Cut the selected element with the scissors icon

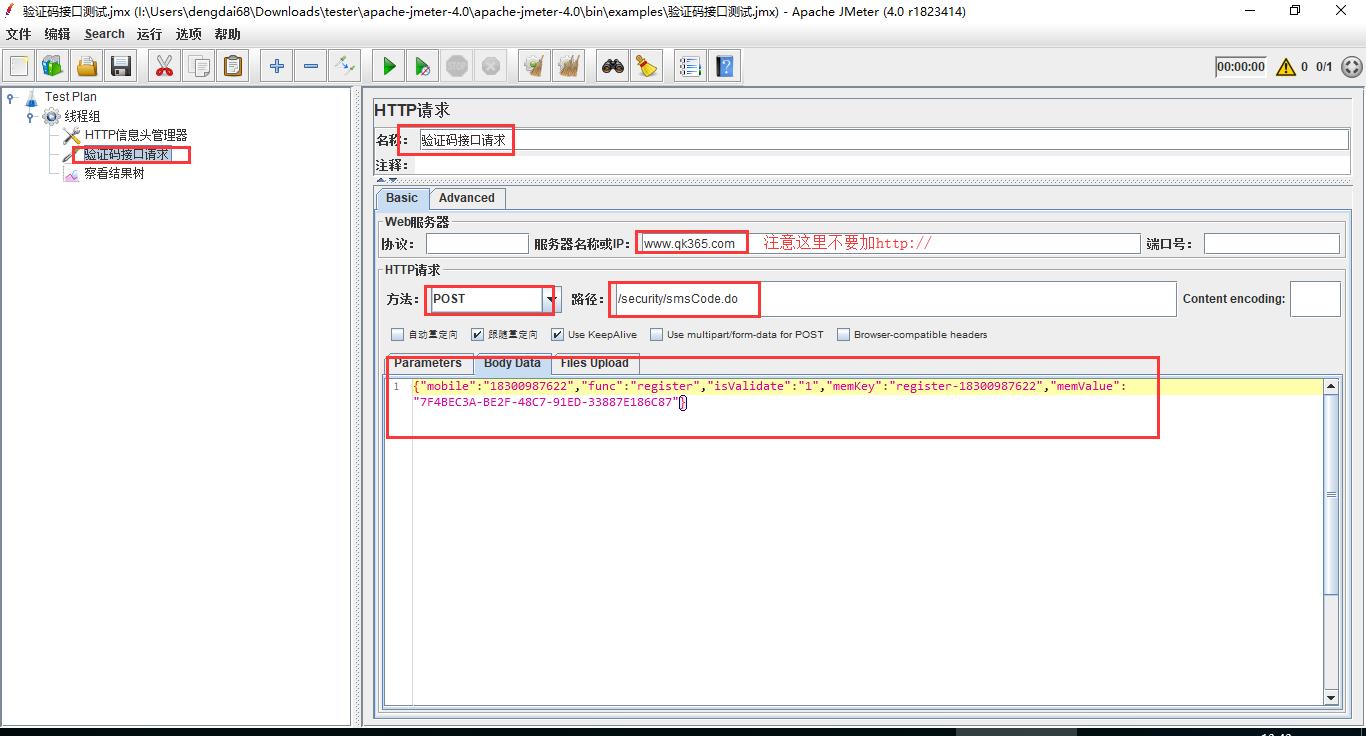pyautogui.click(x=164, y=66)
